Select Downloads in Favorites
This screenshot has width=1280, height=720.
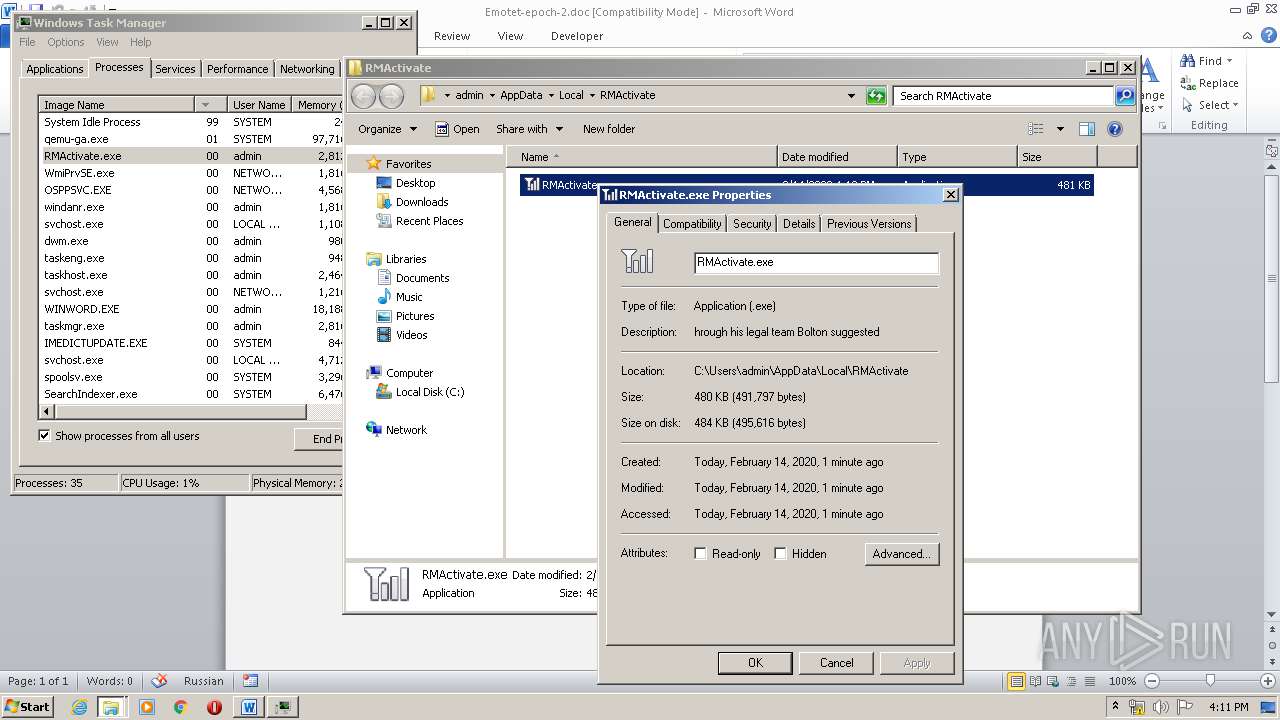[421, 202]
